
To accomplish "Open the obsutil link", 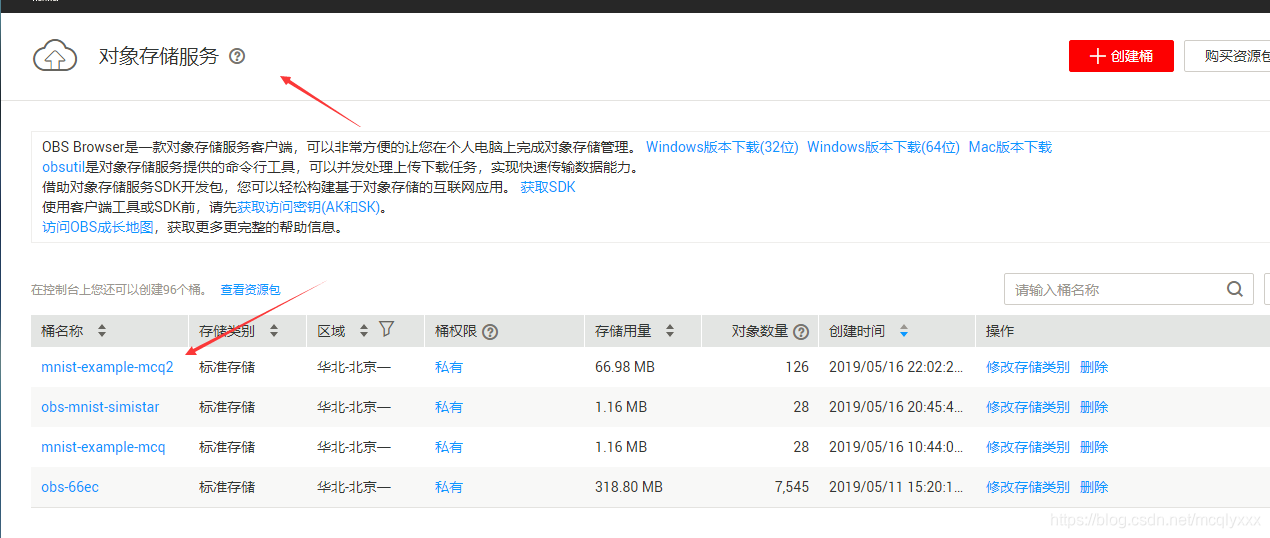I will (x=63, y=167).
